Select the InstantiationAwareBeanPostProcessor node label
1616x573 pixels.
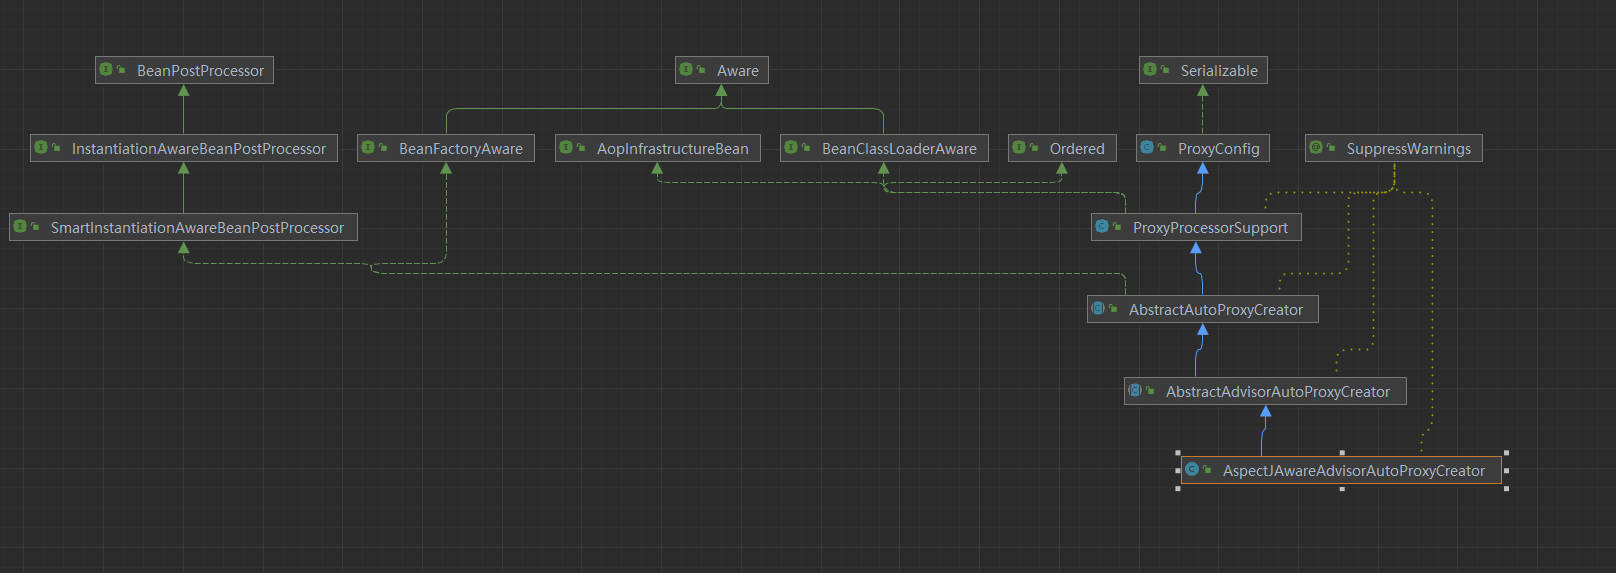[198, 149]
